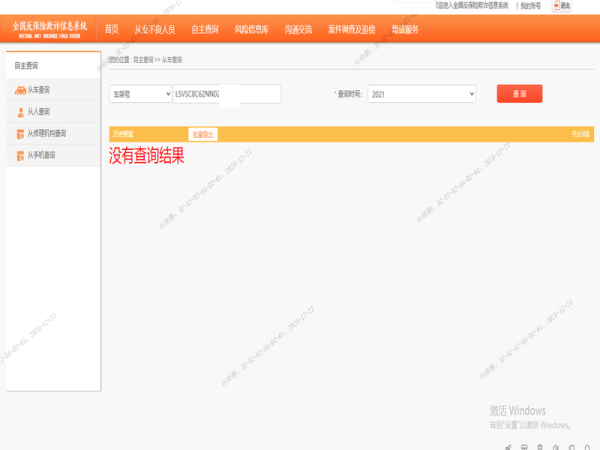Screen dimensions: 600x450
Task: Click the phone icon beside 从手机查询
Action: (x=20, y=155)
